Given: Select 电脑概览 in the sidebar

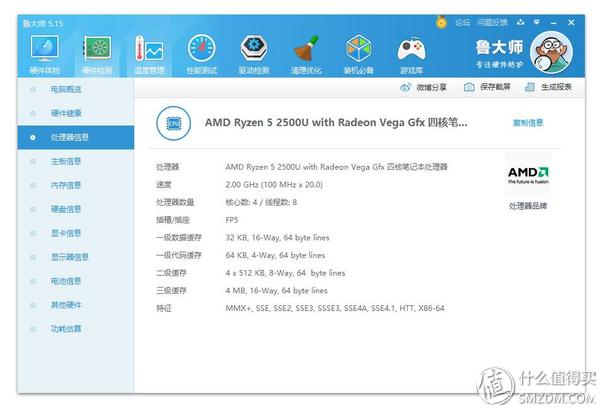Looking at the screenshot, I should [x=76, y=90].
